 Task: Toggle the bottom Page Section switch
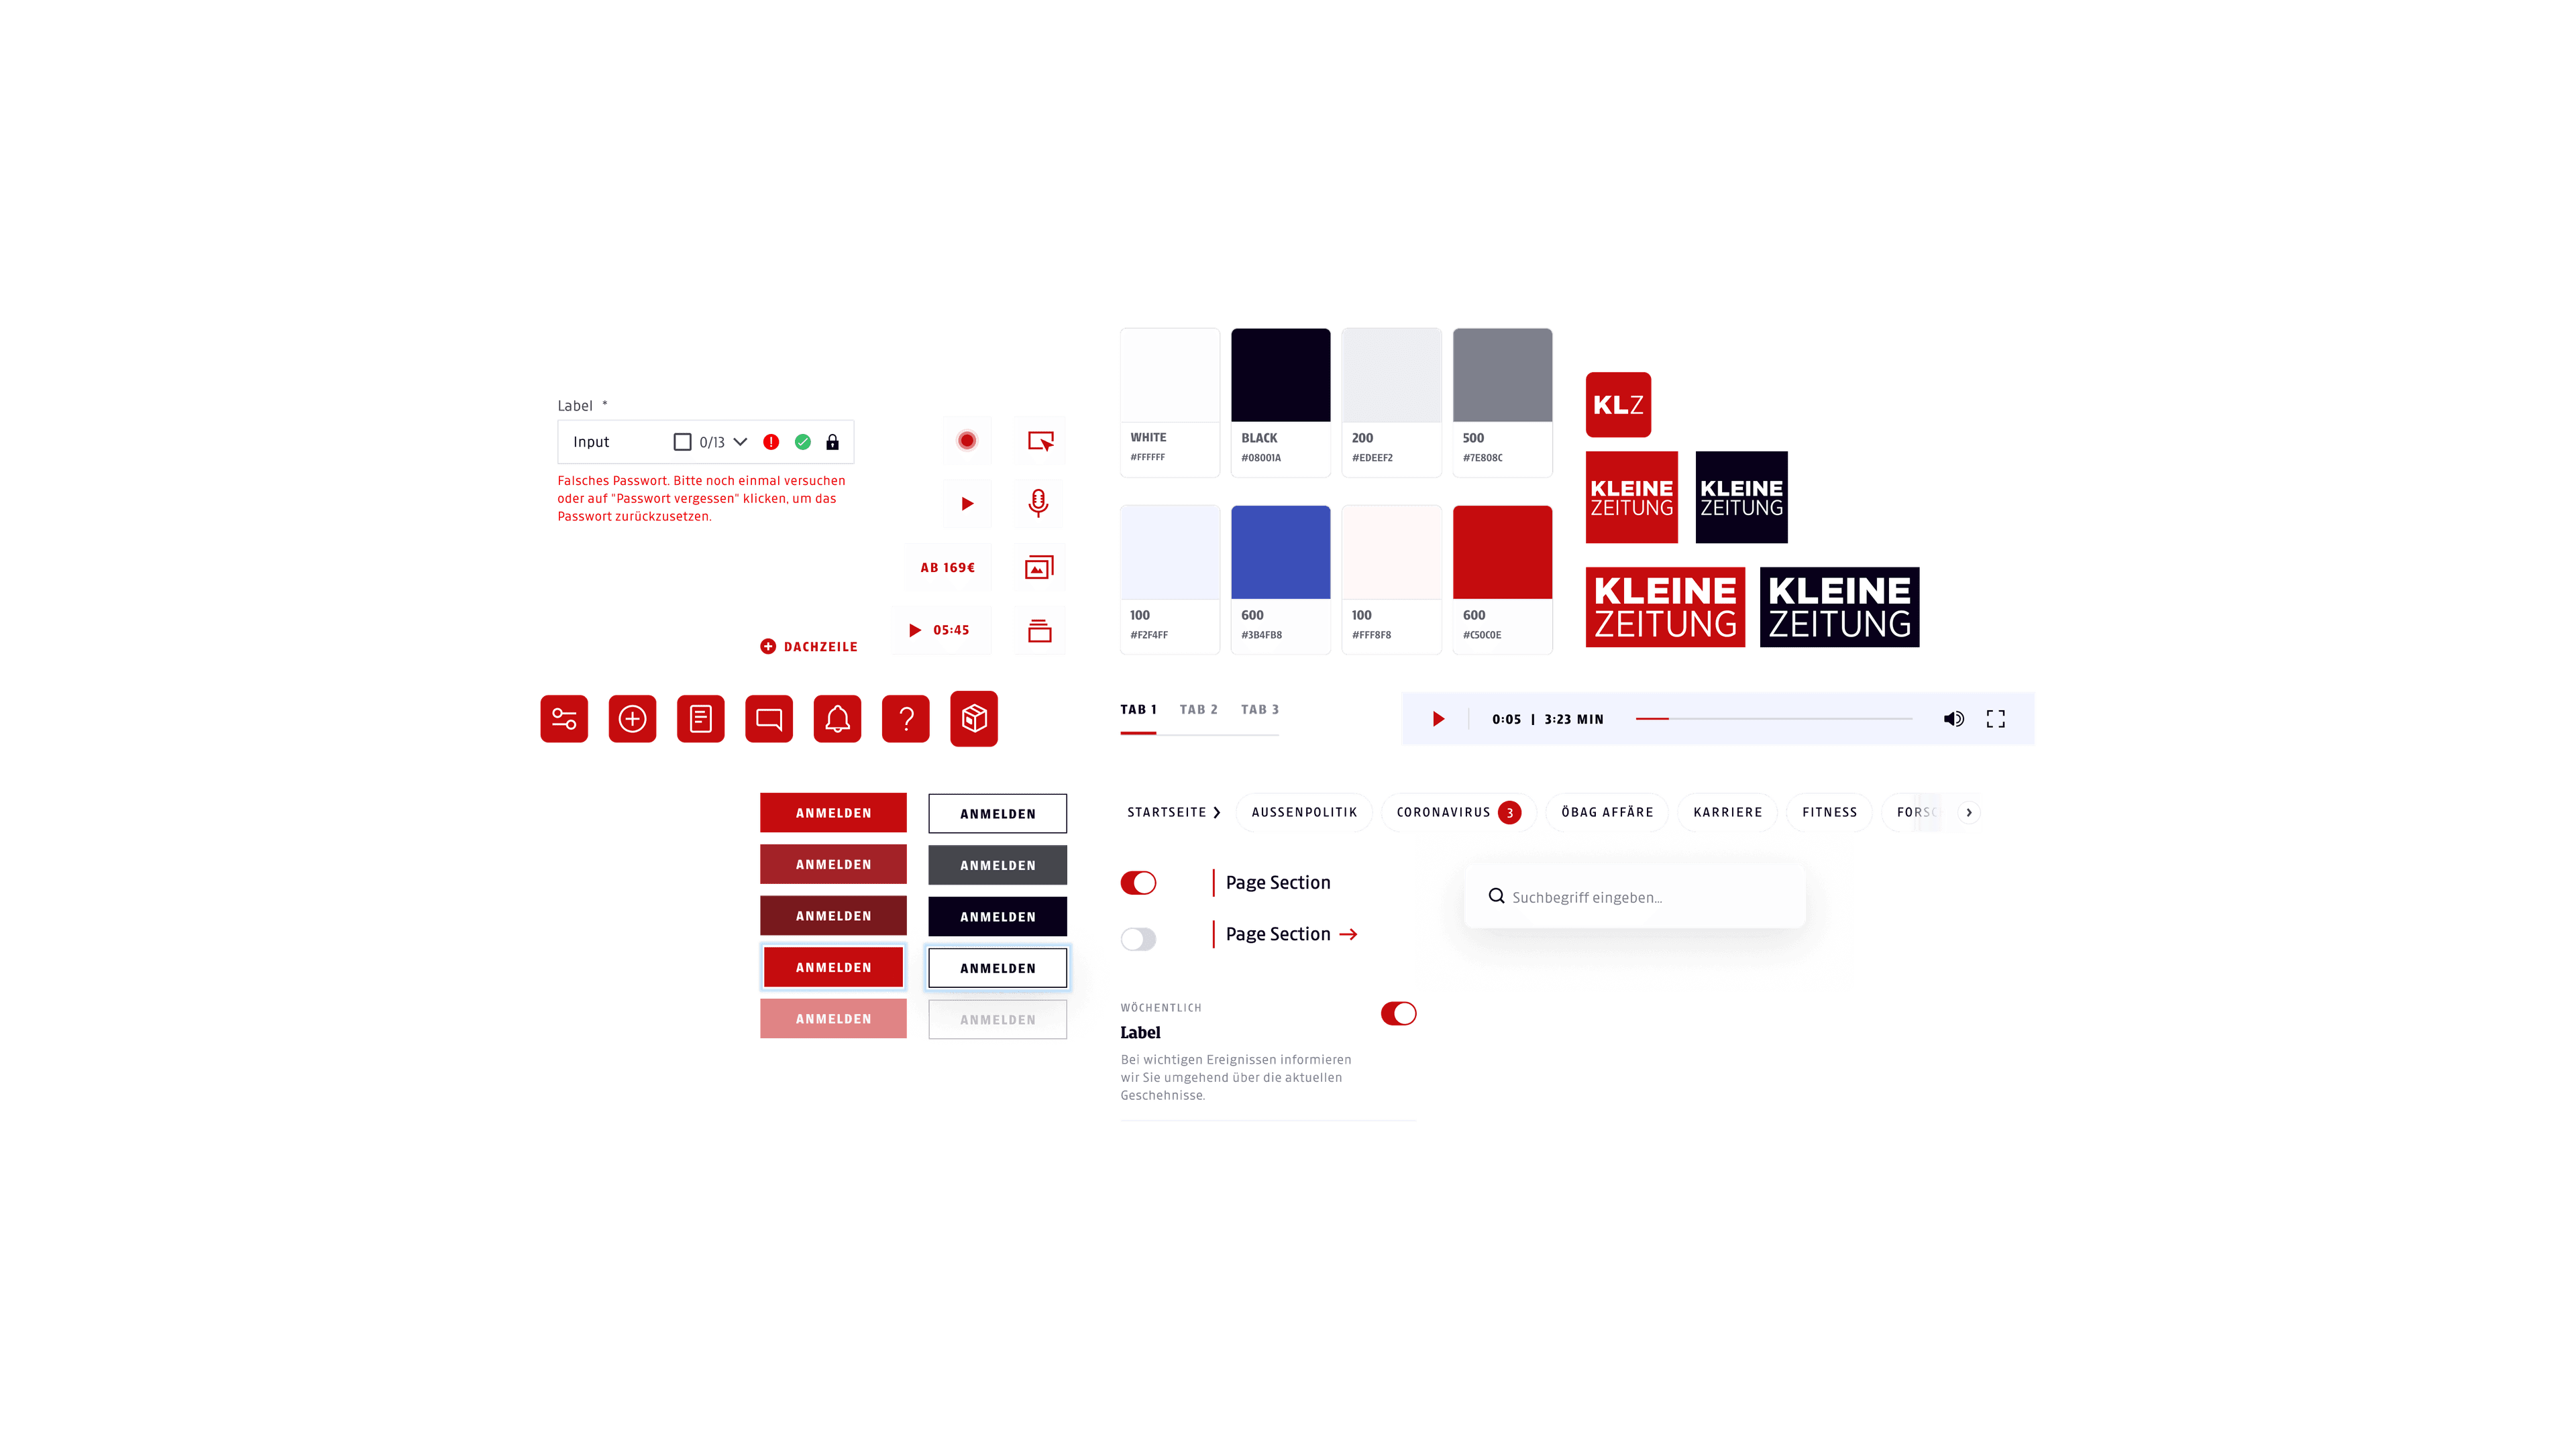(1138, 939)
